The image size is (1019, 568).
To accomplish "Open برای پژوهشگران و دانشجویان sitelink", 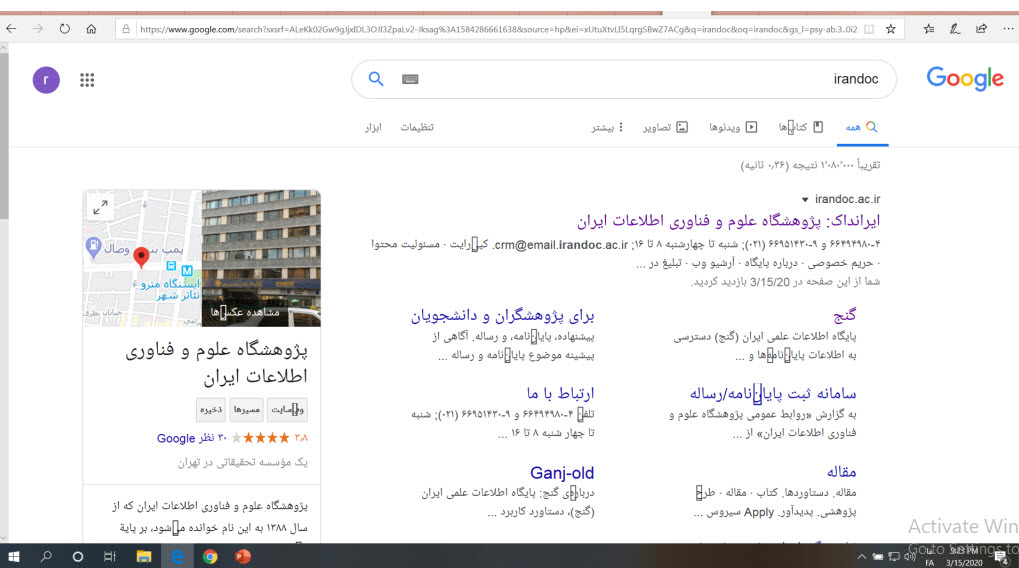I will 502,316.
